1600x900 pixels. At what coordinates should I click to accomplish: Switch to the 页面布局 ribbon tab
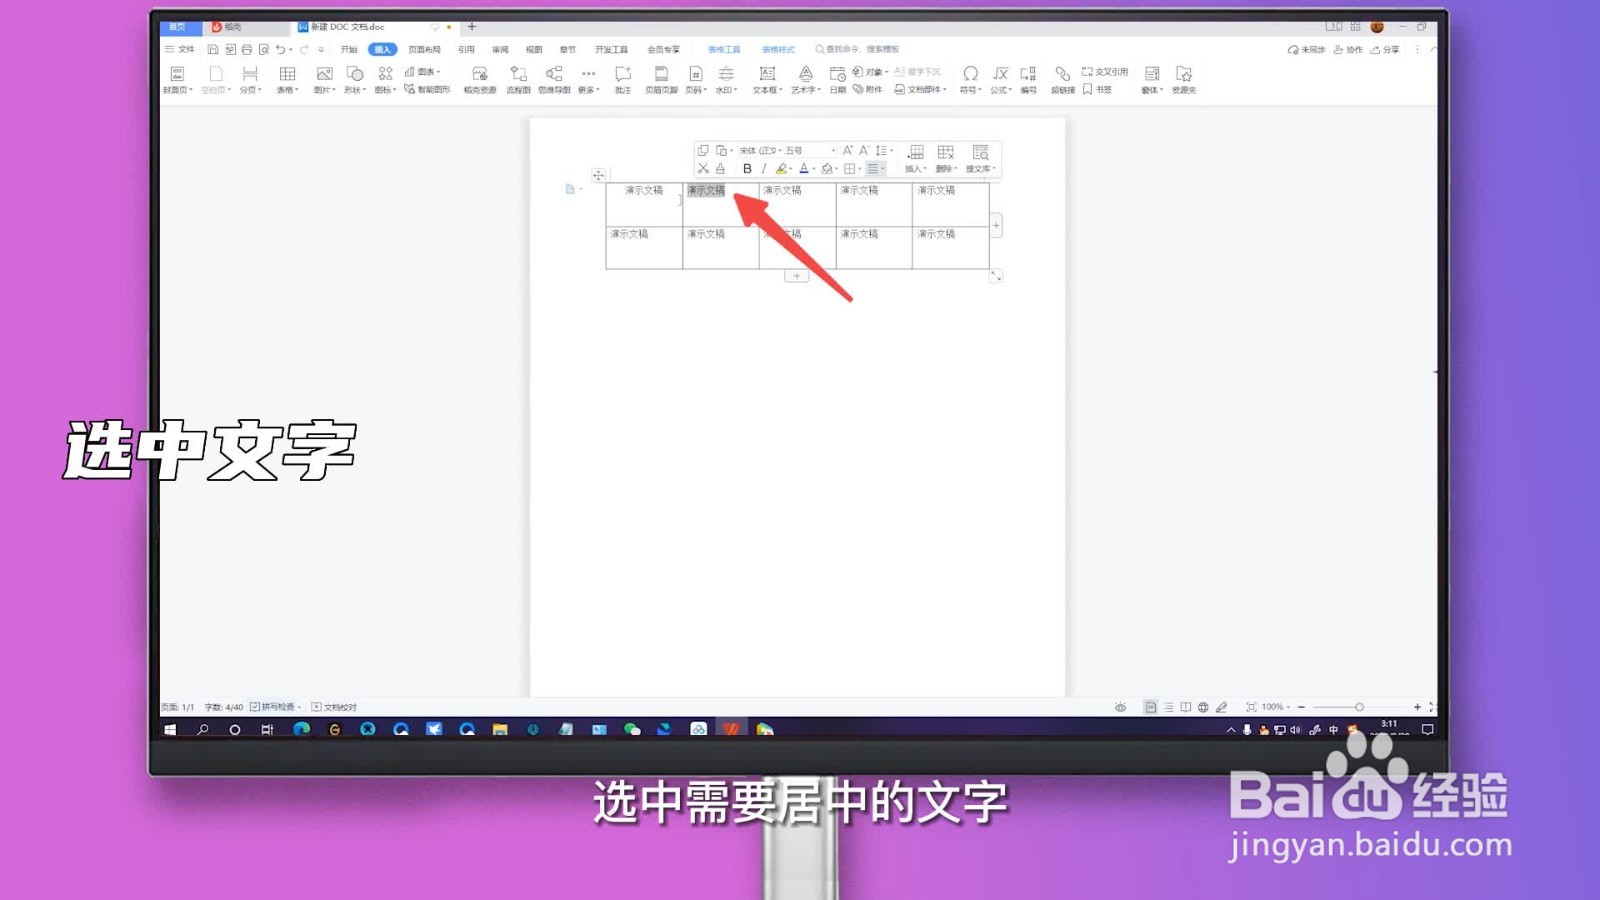click(x=427, y=48)
